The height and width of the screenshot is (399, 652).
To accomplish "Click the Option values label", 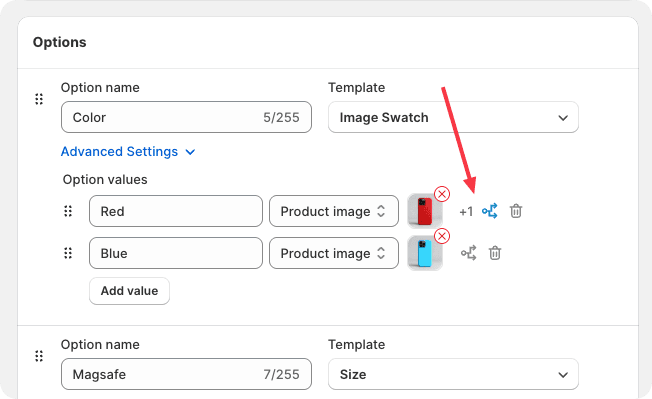I will pos(105,180).
